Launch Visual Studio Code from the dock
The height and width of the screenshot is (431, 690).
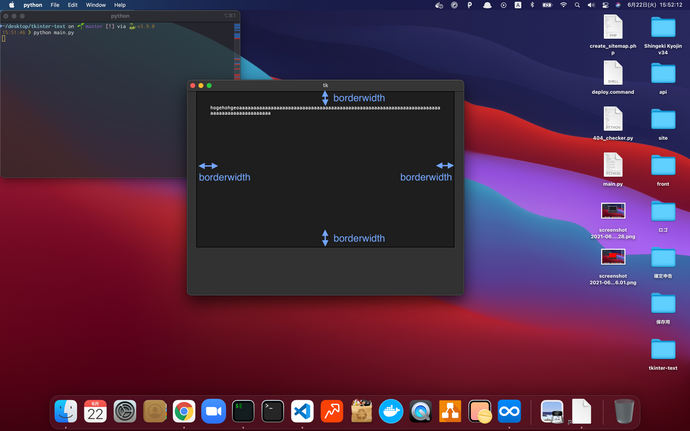pos(302,411)
